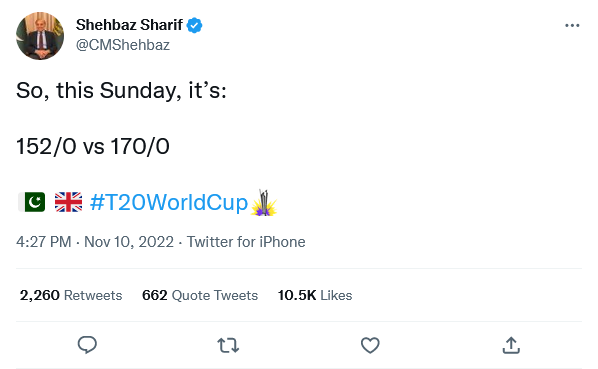Retweet using the retweet arrows icon
598x369 pixels.
[x=228, y=345]
